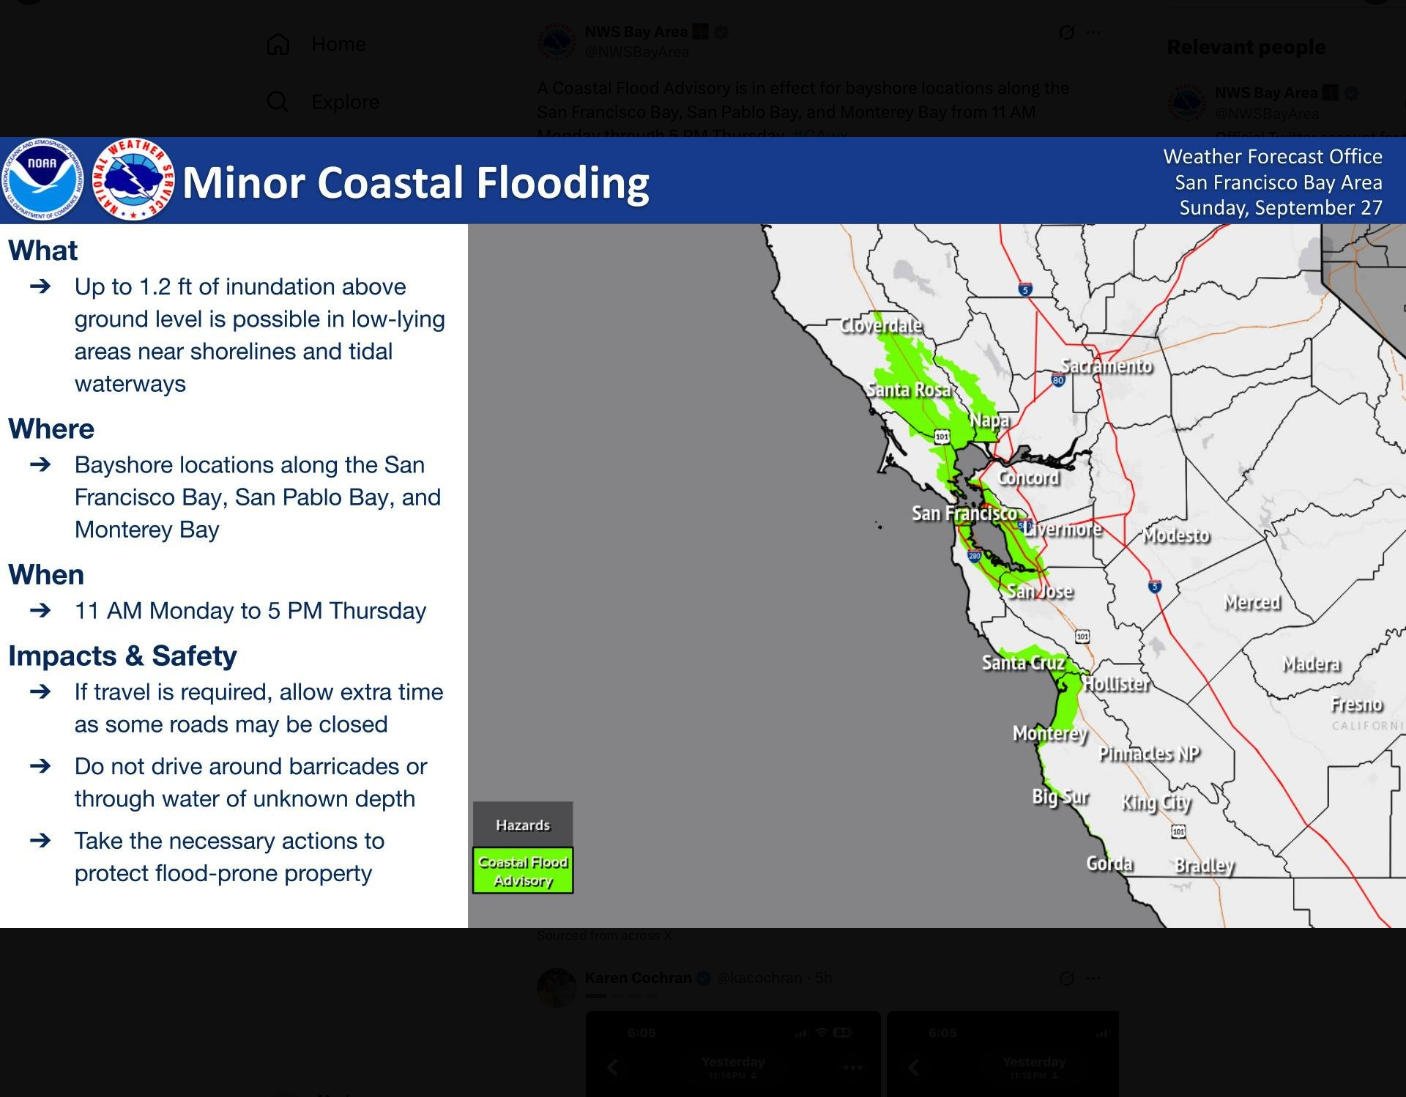1406x1097 pixels.
Task: Click Karen Cochran's verified badge
Action: (703, 978)
